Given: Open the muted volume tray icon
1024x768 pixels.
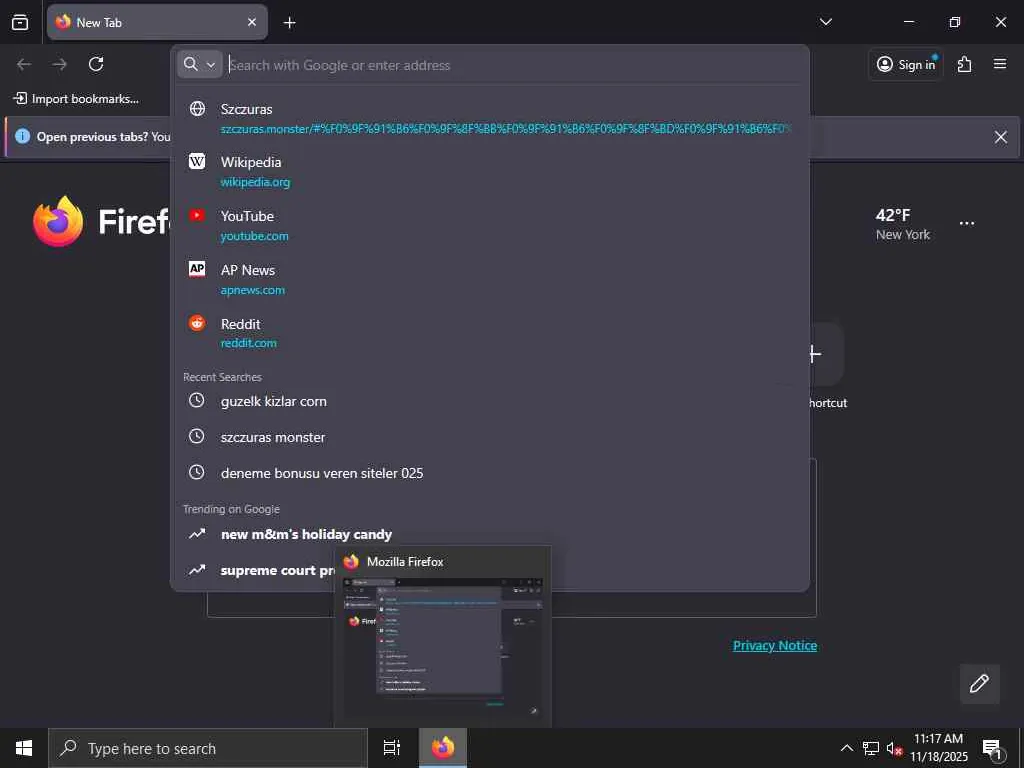Looking at the screenshot, I should [x=895, y=748].
